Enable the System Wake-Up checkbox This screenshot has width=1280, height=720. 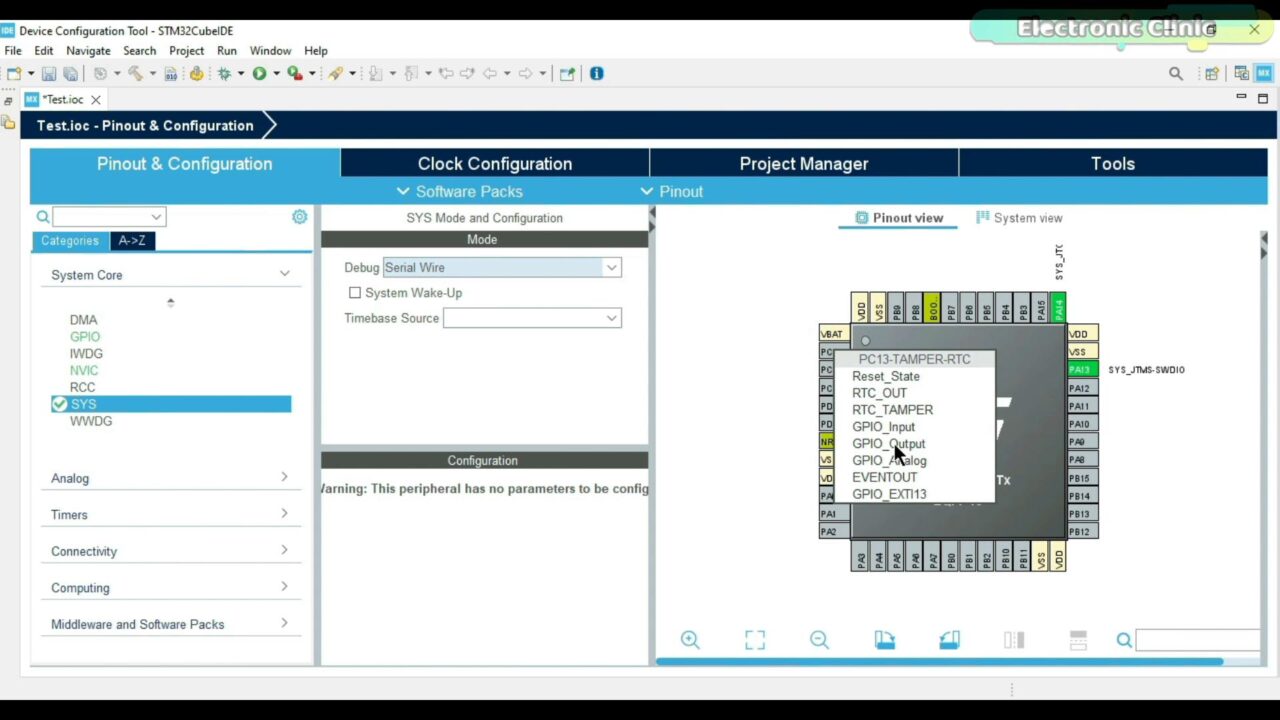(355, 293)
